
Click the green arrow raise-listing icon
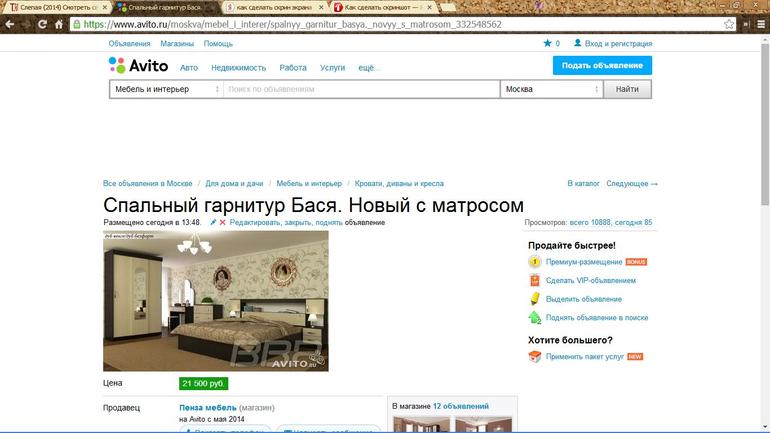click(x=534, y=318)
